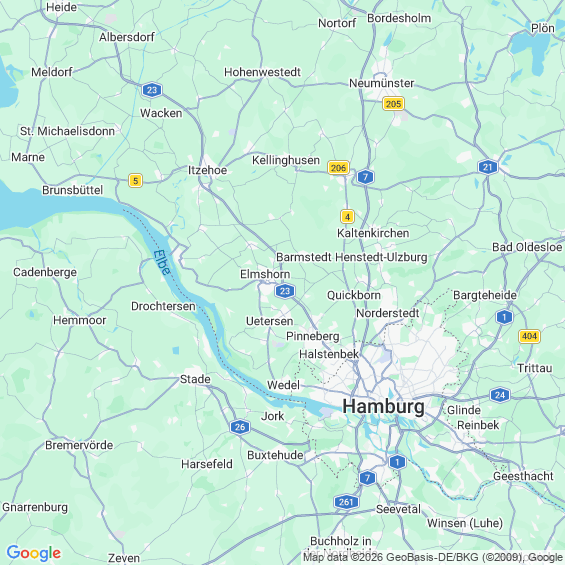The height and width of the screenshot is (565, 565).
Task: Select the Itzehoe town label
Action: pos(208,170)
